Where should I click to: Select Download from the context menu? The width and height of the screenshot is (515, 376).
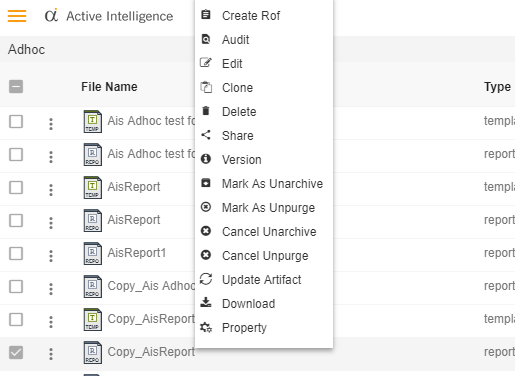tap(264, 304)
